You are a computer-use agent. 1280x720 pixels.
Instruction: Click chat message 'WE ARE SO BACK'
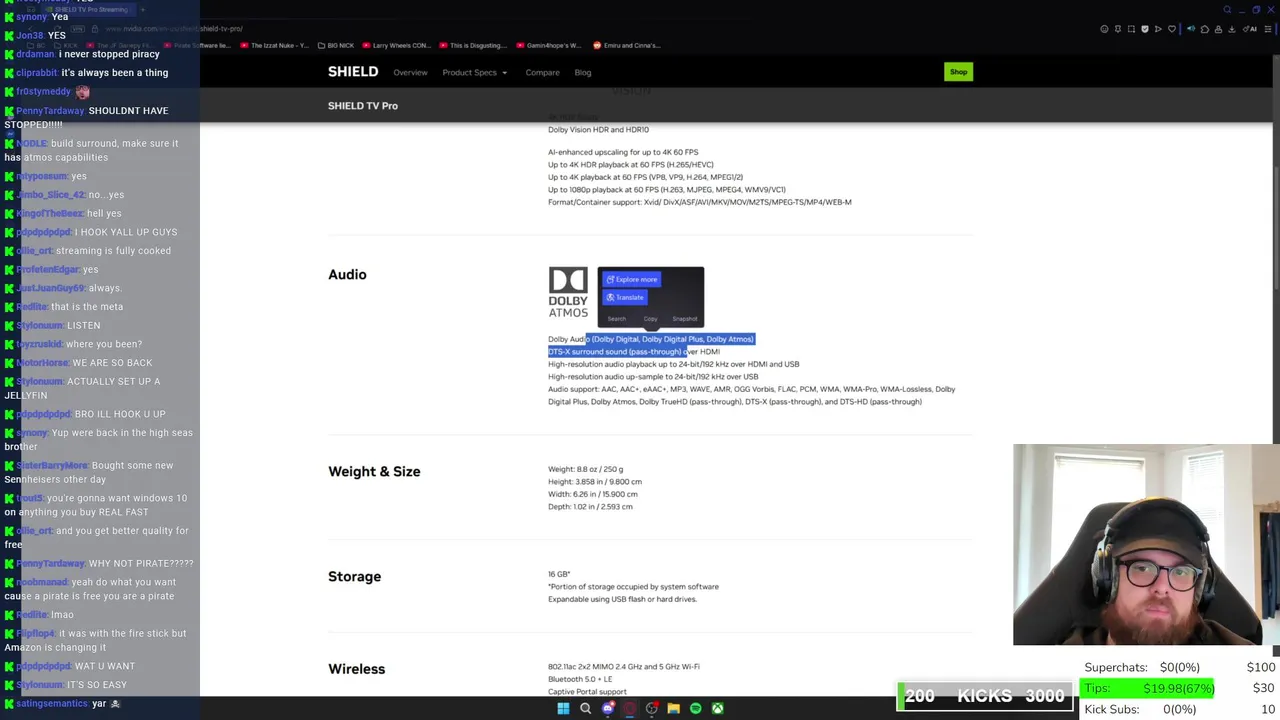pyautogui.click(x=112, y=363)
